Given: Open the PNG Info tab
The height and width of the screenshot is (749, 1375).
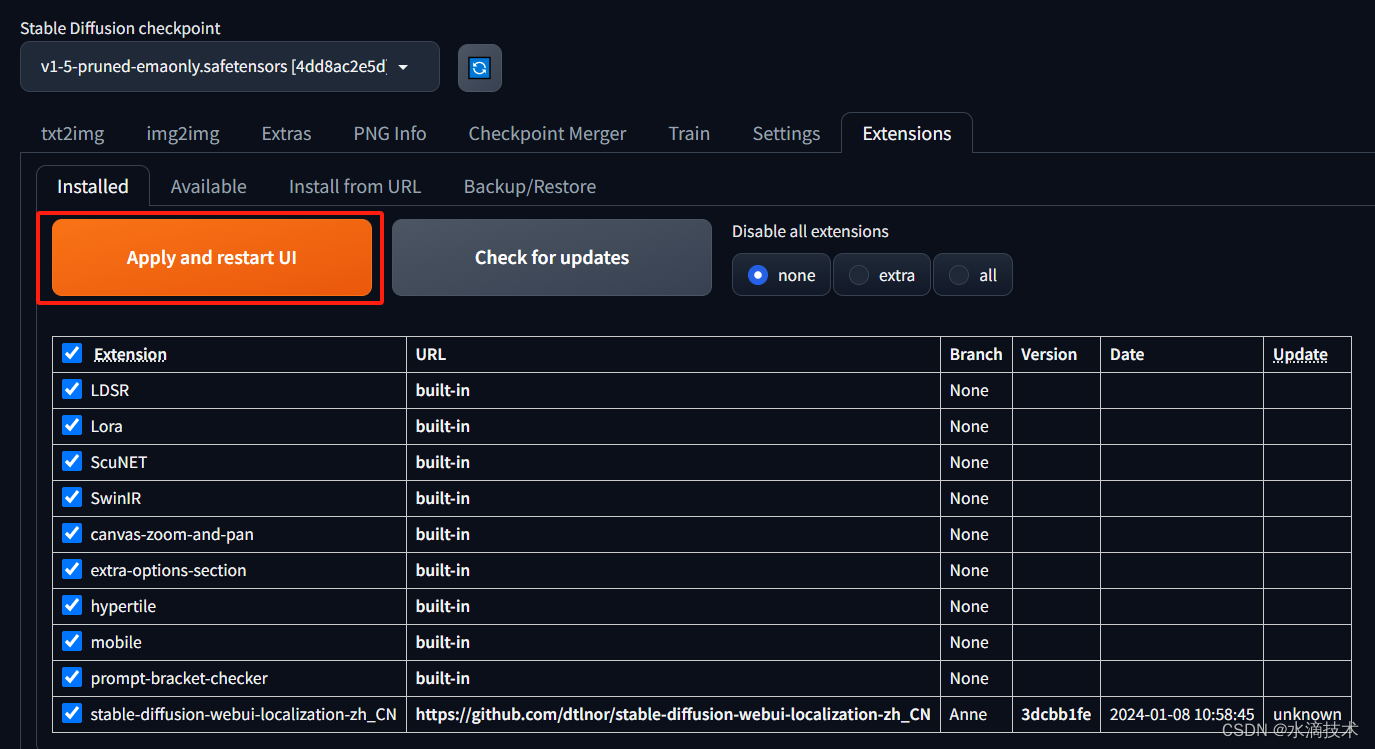Looking at the screenshot, I should [390, 133].
